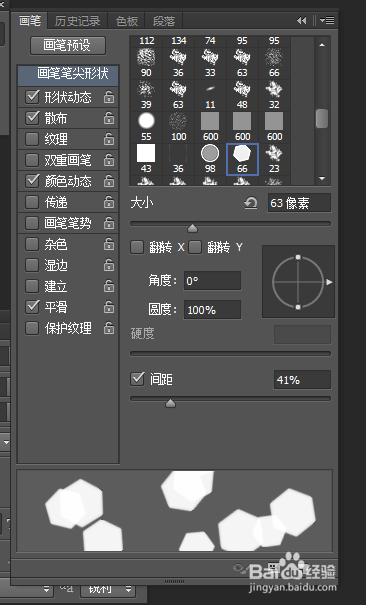The height and width of the screenshot is (605, 366).
Task: Switch to the 色板 tab
Action: (x=126, y=21)
